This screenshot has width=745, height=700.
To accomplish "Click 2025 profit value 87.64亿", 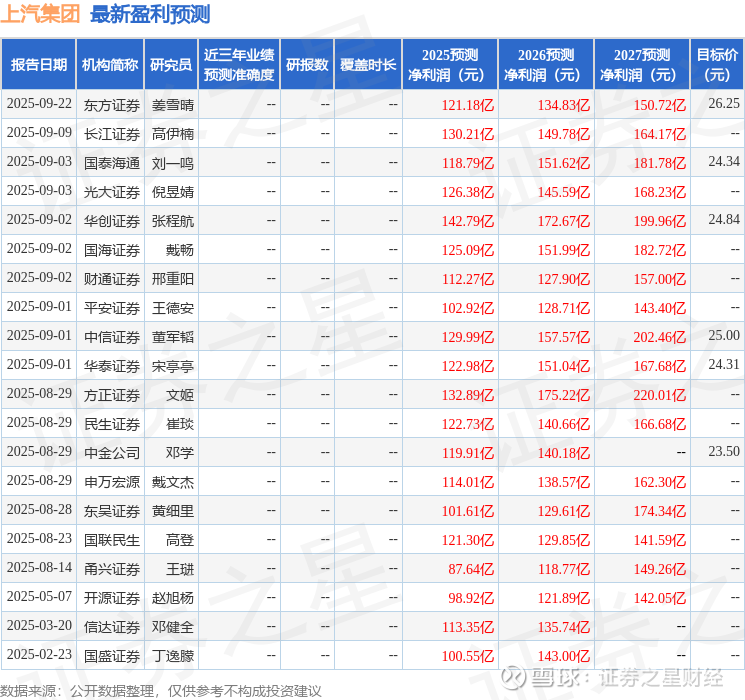I will coord(471,569).
